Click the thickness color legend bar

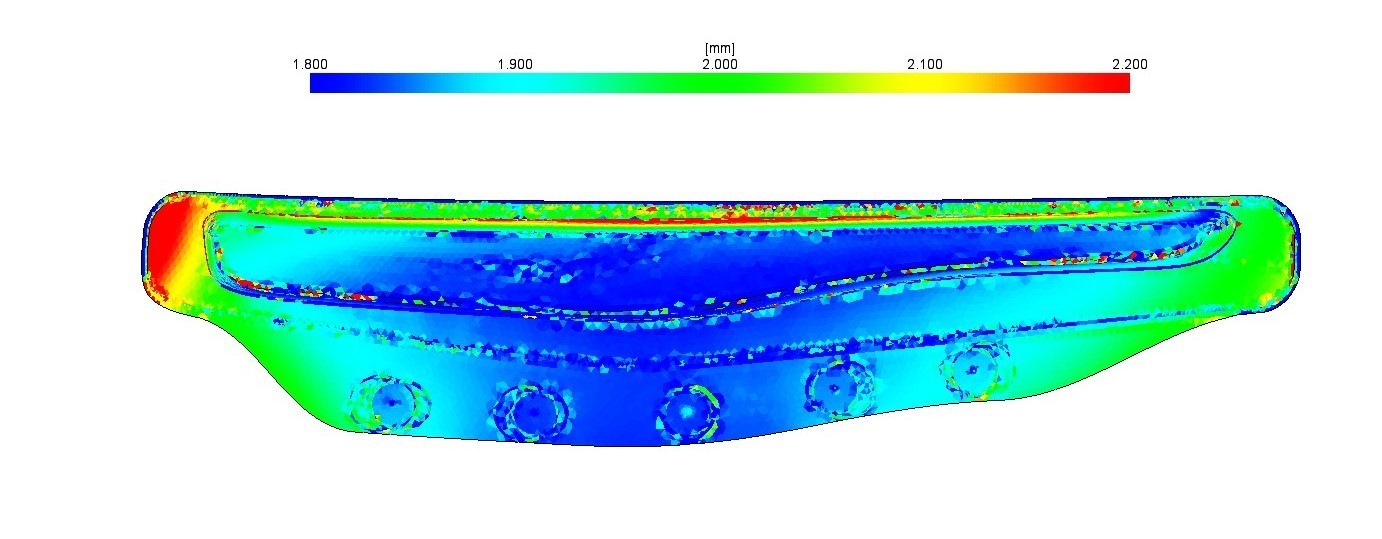pos(720,84)
